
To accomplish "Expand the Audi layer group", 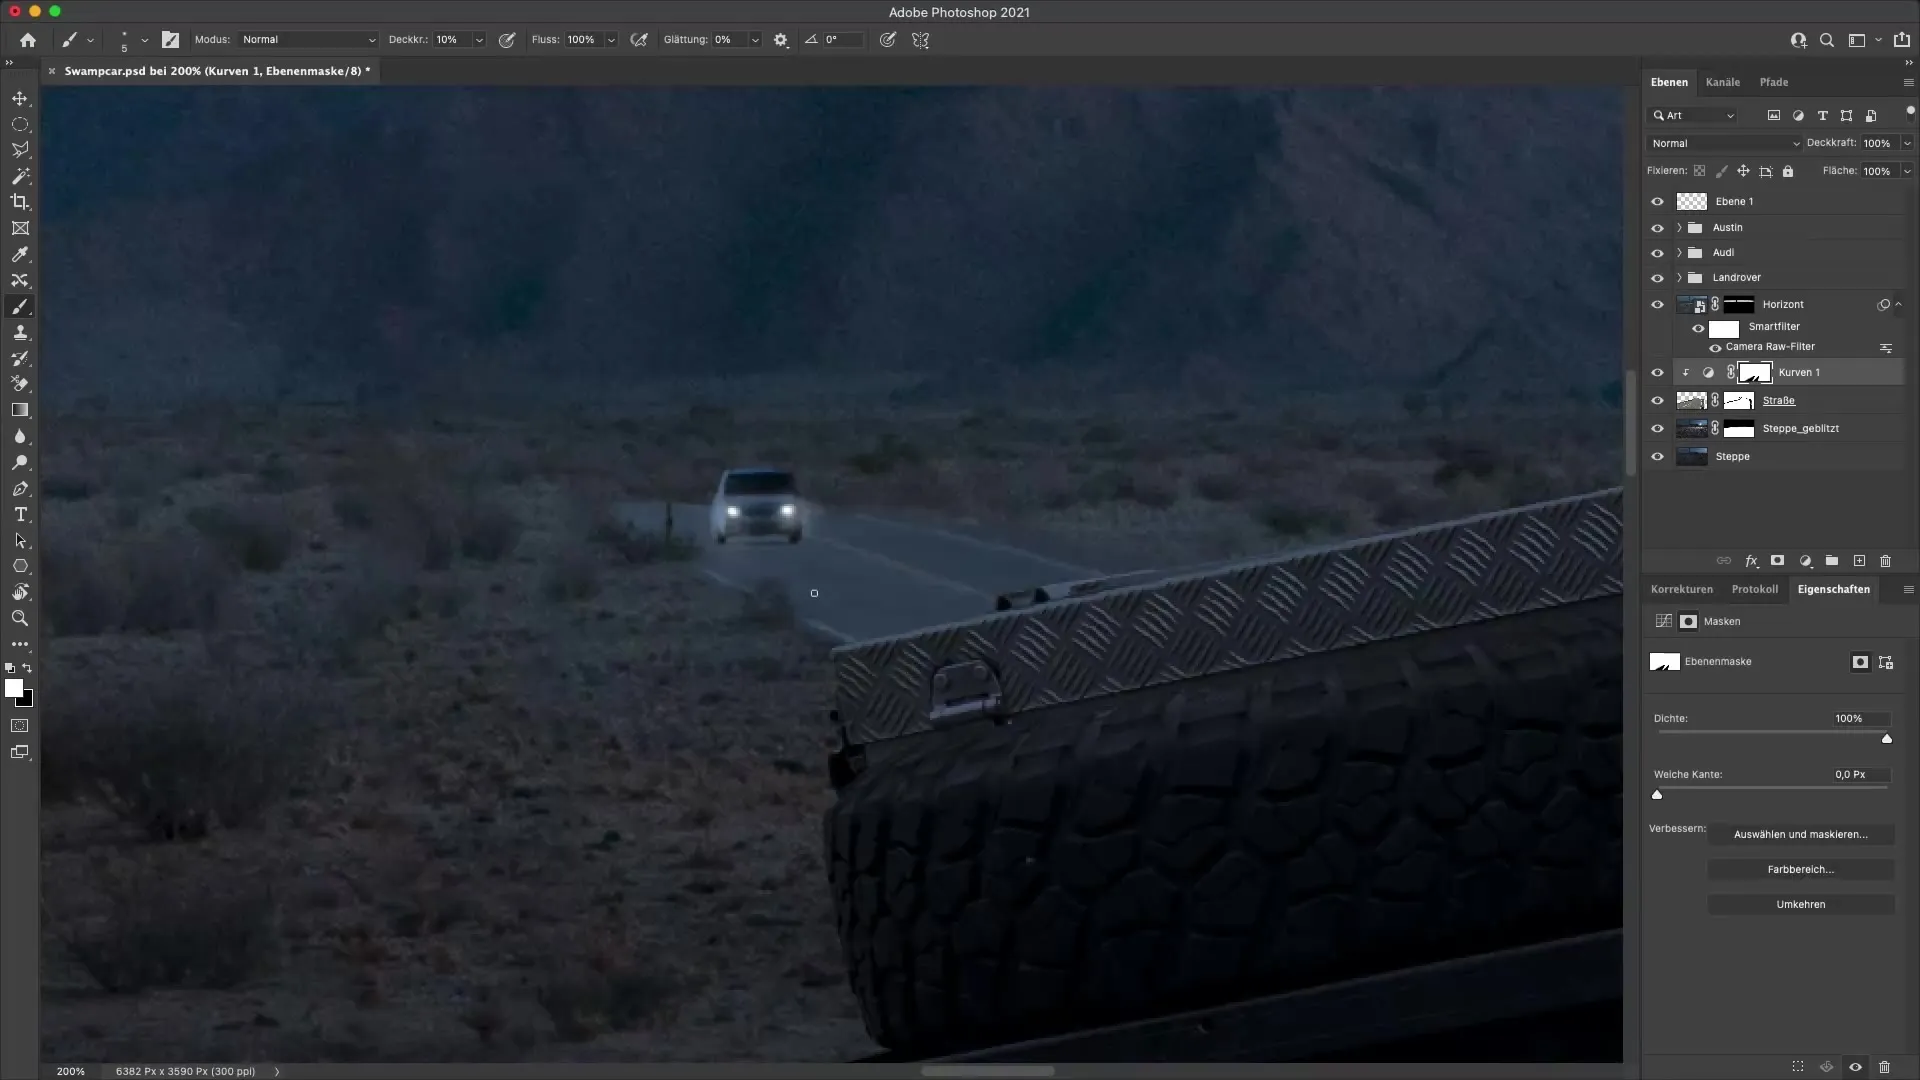I will point(1679,253).
